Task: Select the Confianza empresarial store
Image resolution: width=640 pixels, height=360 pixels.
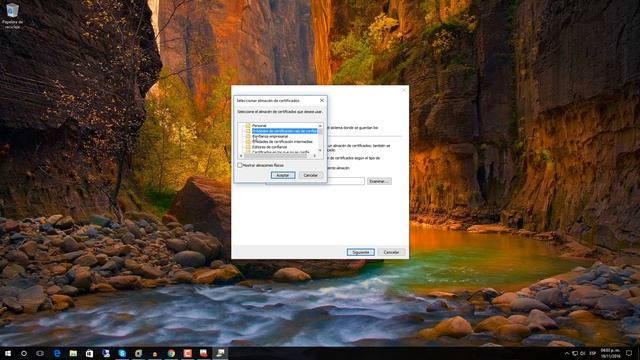Action: 270,136
